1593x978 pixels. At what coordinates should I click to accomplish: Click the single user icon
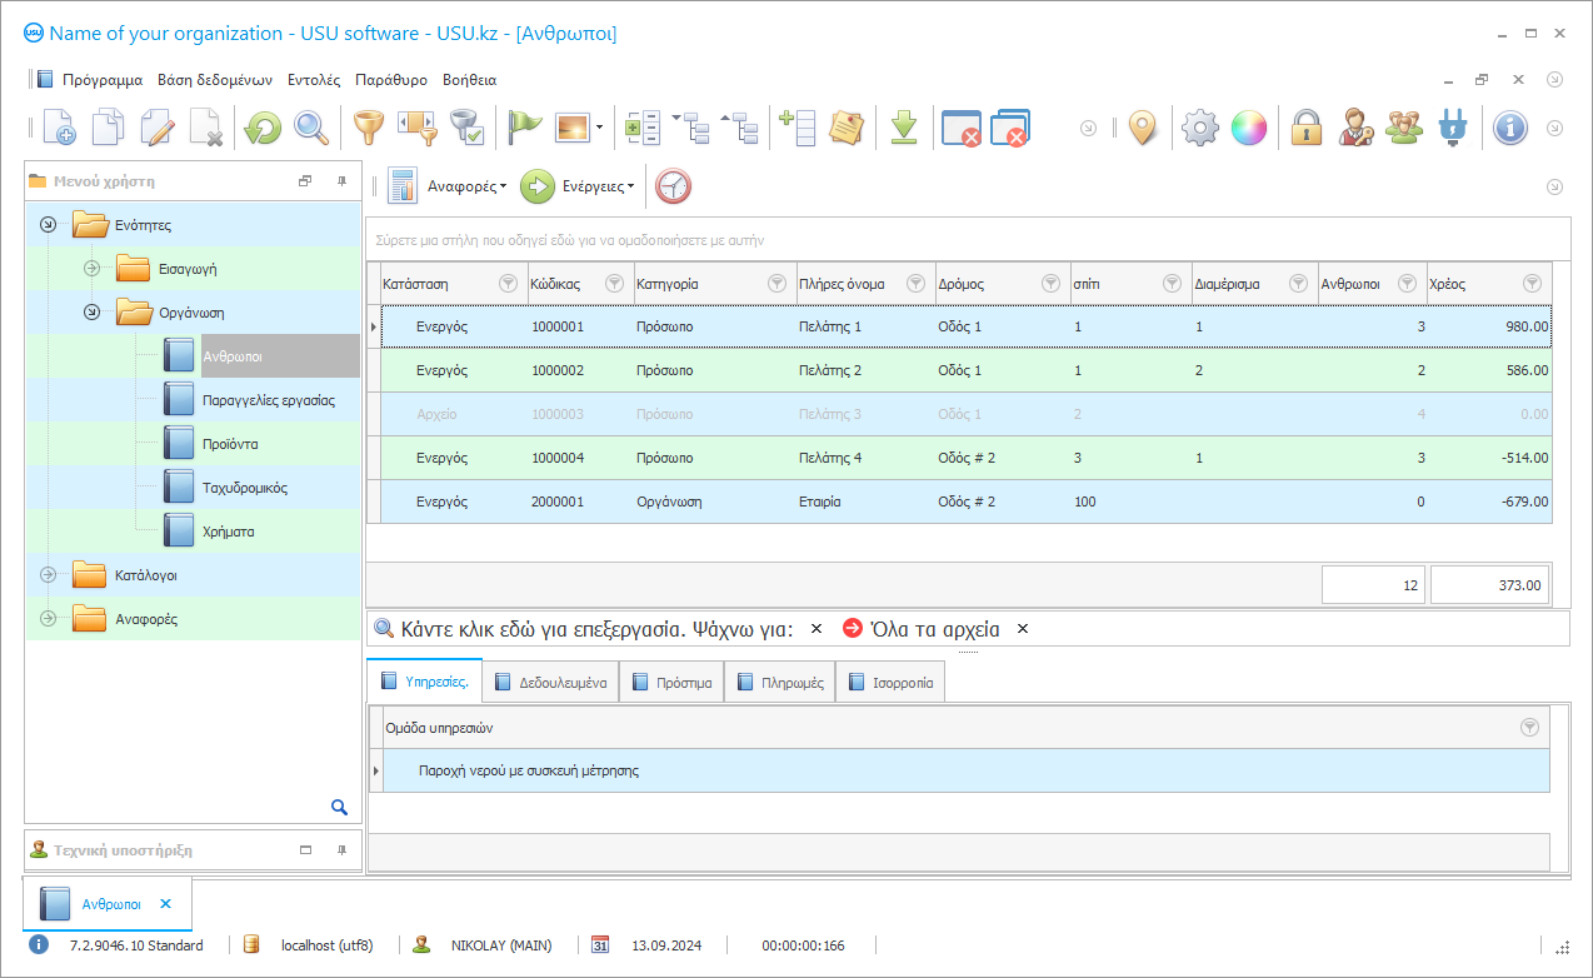click(1355, 128)
